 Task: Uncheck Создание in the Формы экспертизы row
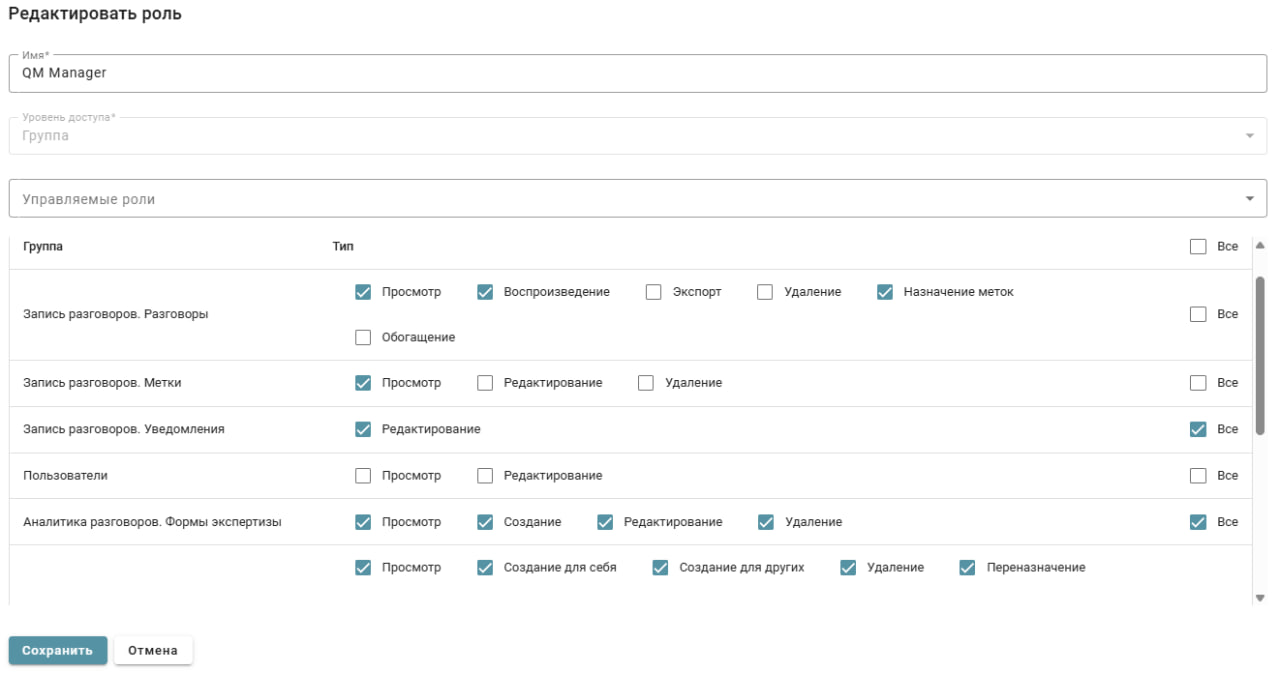coord(485,522)
